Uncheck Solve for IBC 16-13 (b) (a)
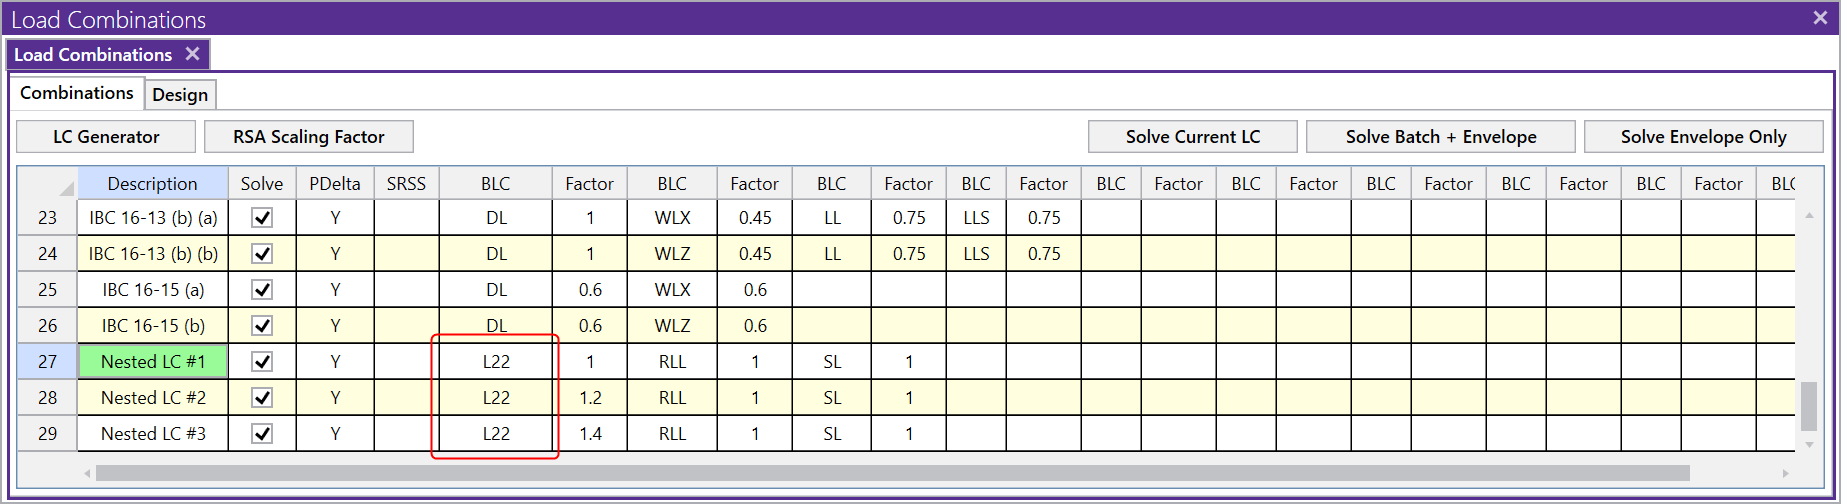The width and height of the screenshot is (1841, 504). coord(262,218)
